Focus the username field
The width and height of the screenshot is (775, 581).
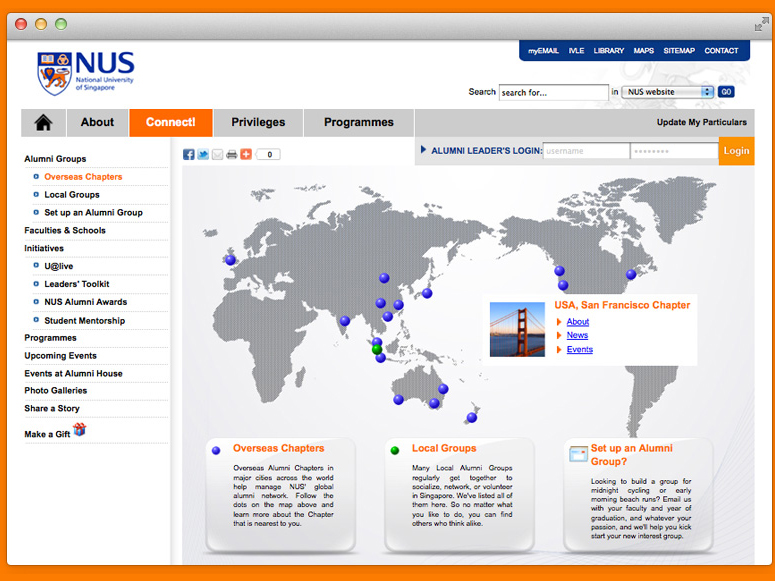[x=586, y=151]
